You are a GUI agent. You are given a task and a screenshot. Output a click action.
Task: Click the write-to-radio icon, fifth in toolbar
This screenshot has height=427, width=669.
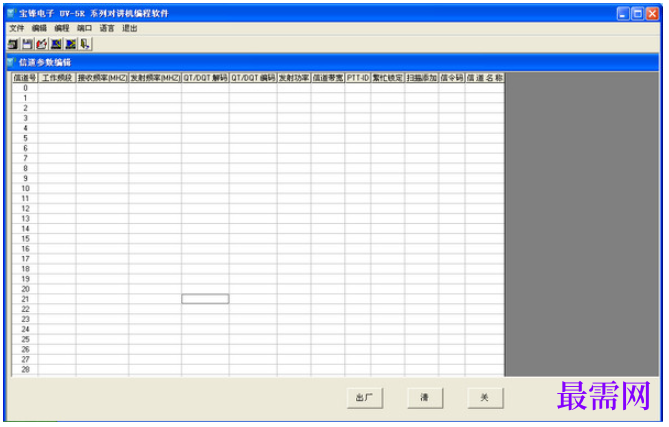click(70, 44)
